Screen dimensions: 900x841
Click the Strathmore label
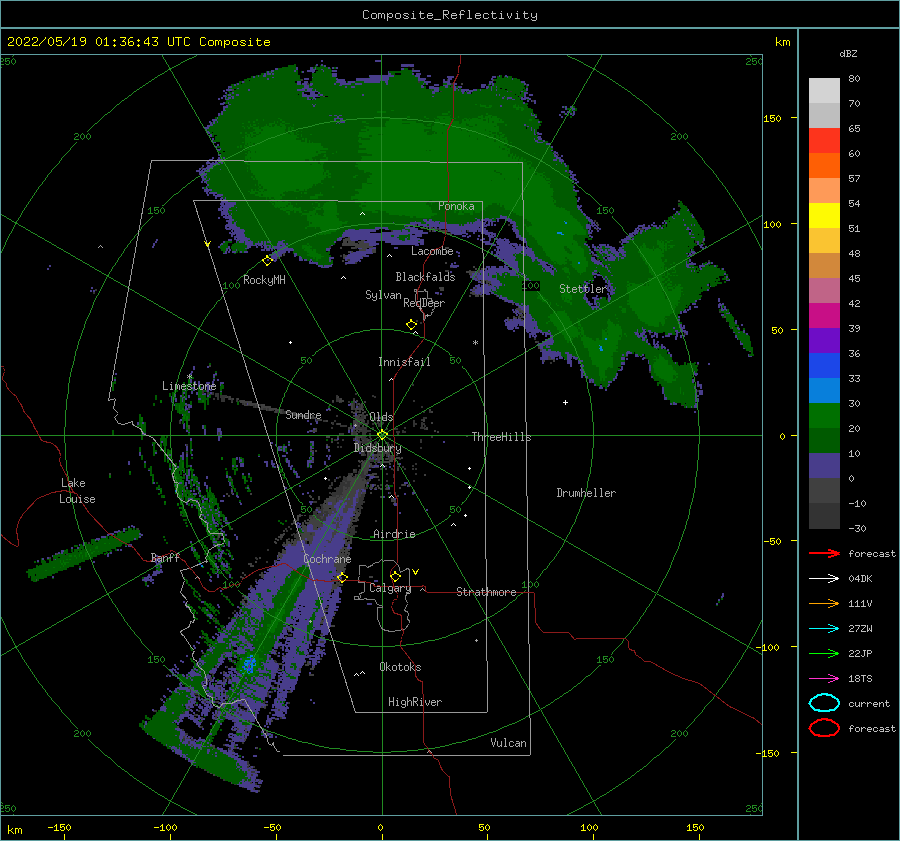[487, 592]
